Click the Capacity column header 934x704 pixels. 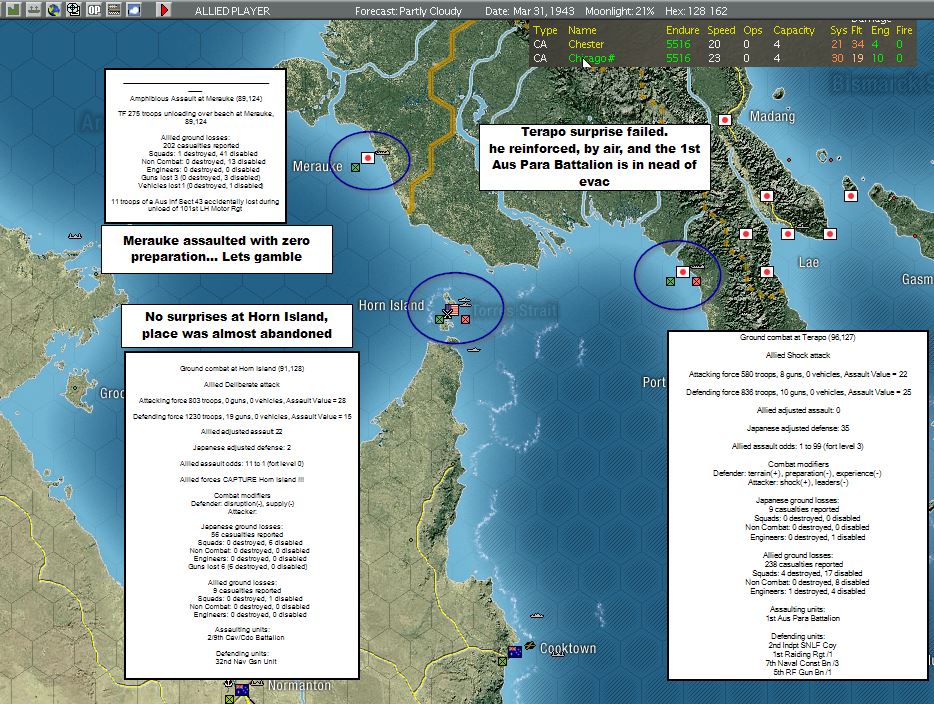click(794, 30)
